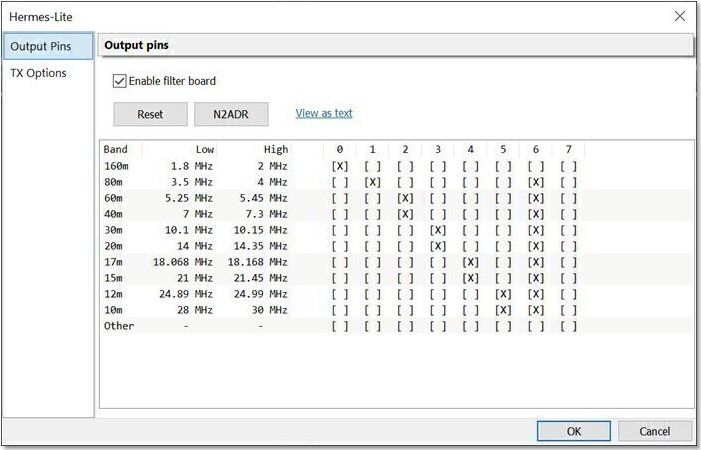The width and height of the screenshot is (701, 450).
Task: Toggle pin 3 for the Other band
Action: (x=438, y=326)
